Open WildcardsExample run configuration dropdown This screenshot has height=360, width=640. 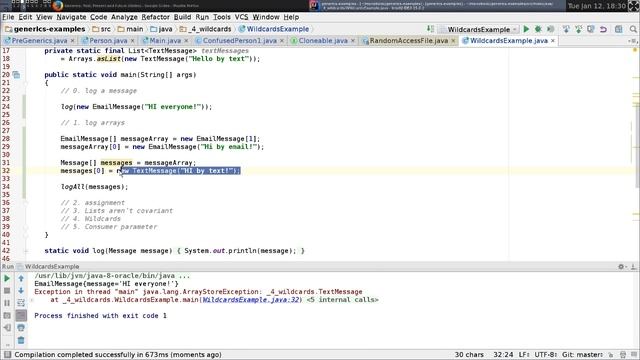(478, 29)
